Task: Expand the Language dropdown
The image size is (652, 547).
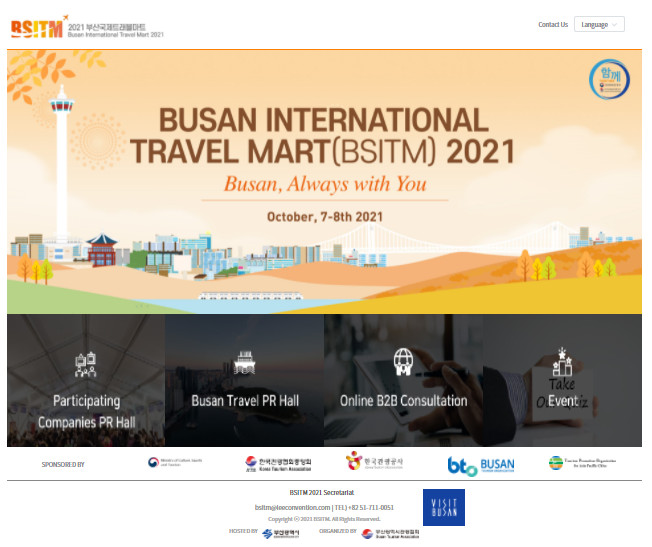Action: click(x=599, y=25)
